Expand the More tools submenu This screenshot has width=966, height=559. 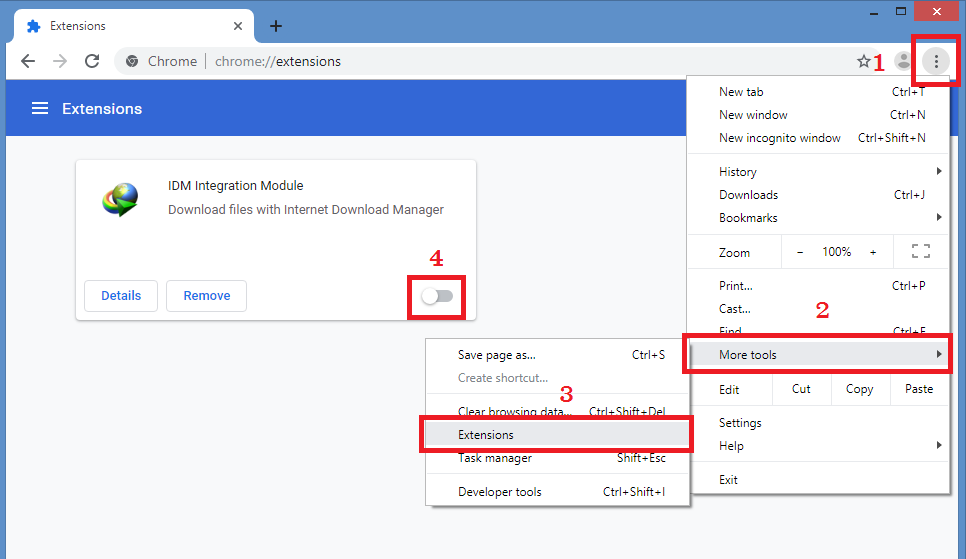[818, 354]
